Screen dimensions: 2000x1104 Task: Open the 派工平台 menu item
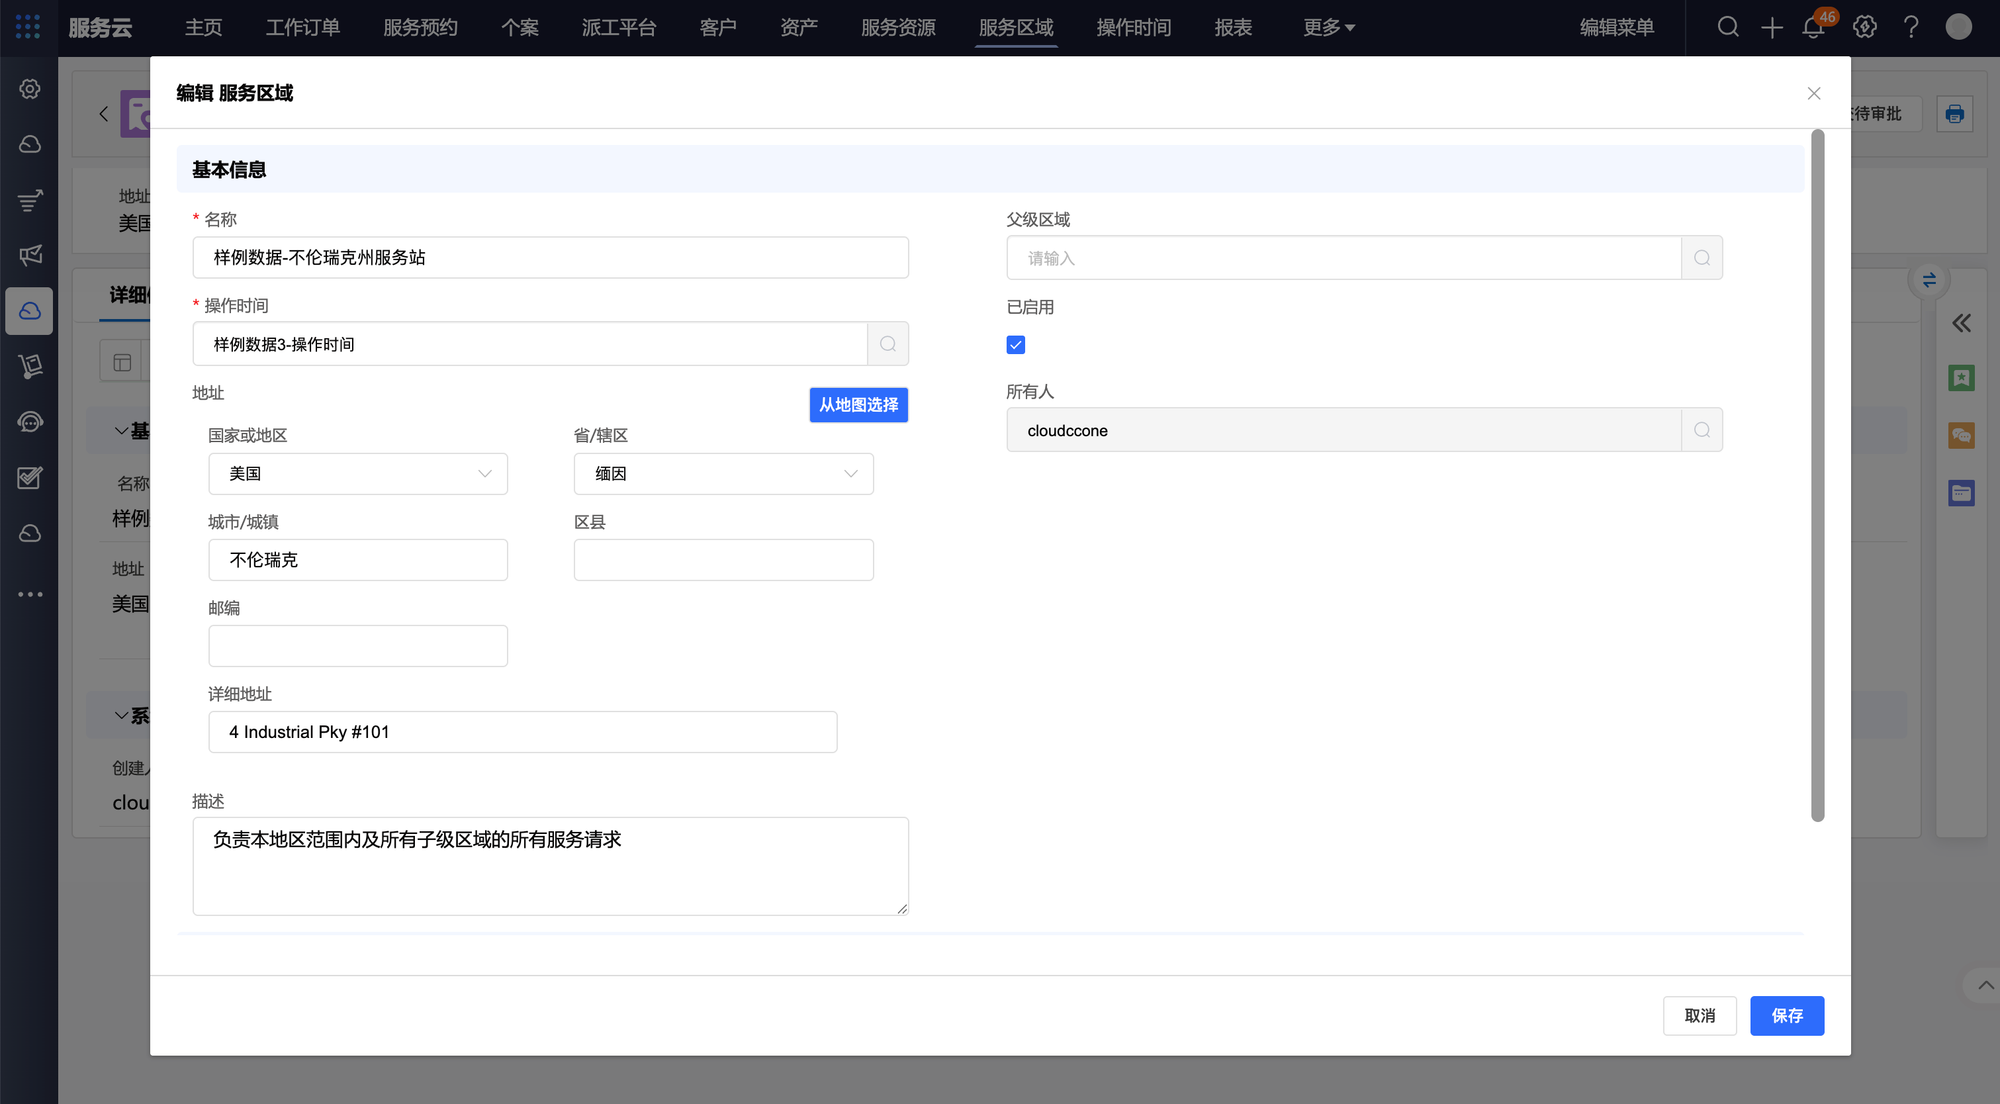coord(619,28)
